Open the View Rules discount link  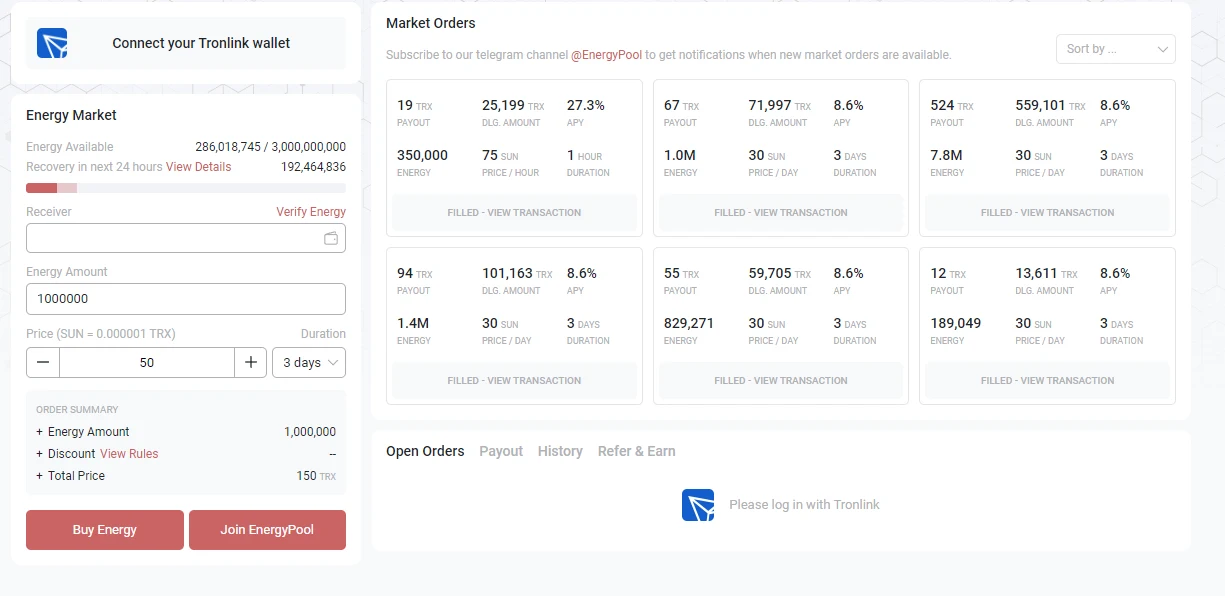tap(129, 454)
